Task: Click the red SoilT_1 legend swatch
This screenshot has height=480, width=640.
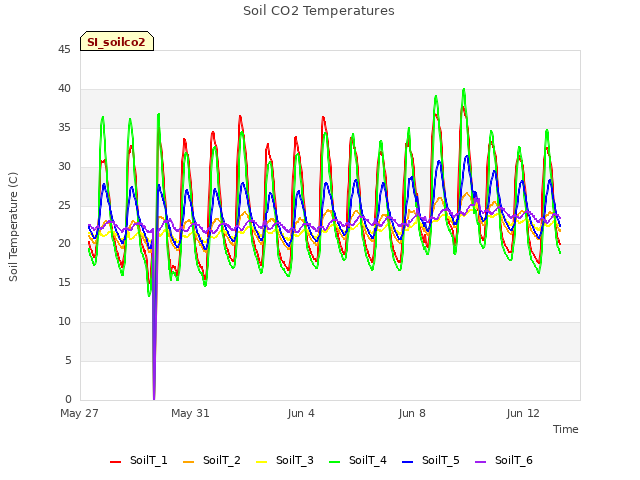Action: click(x=116, y=462)
